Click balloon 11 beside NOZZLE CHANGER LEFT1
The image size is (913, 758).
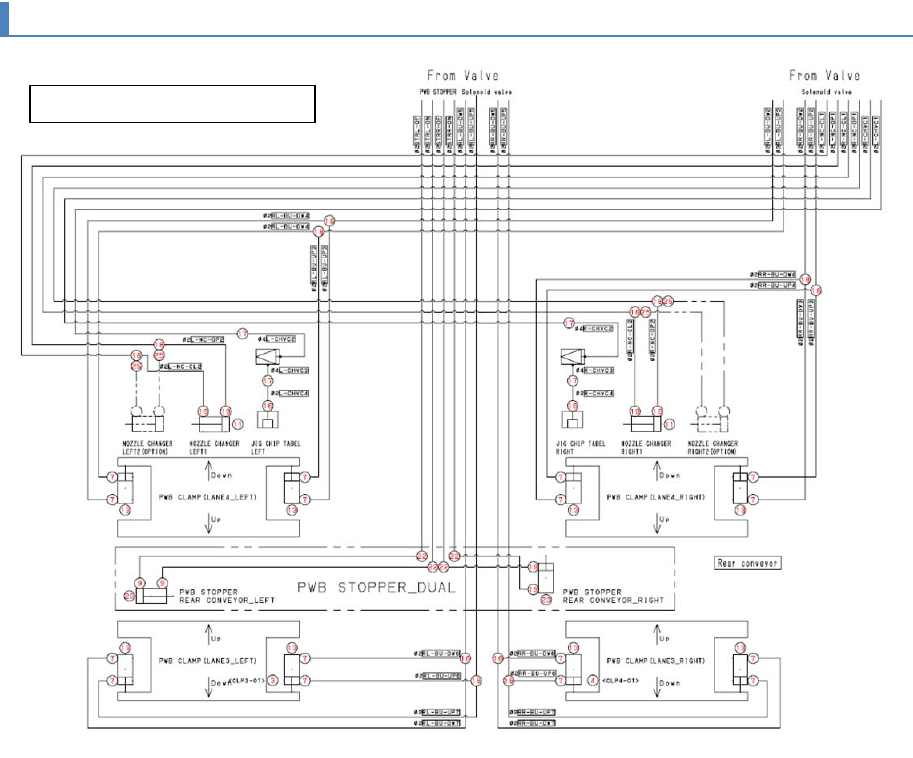click(x=238, y=424)
